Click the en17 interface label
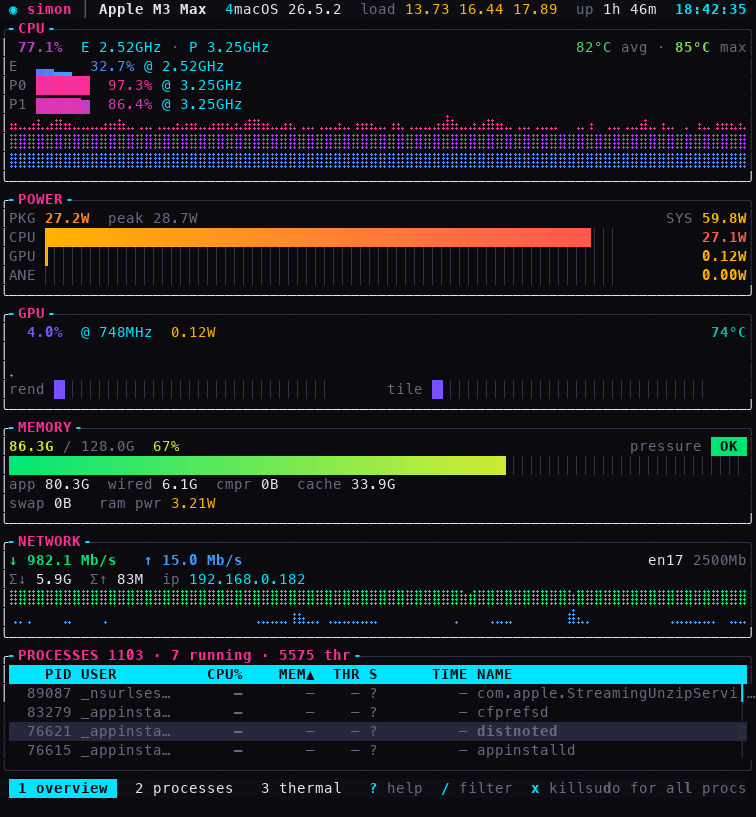The height and width of the screenshot is (817, 756). coord(665,561)
